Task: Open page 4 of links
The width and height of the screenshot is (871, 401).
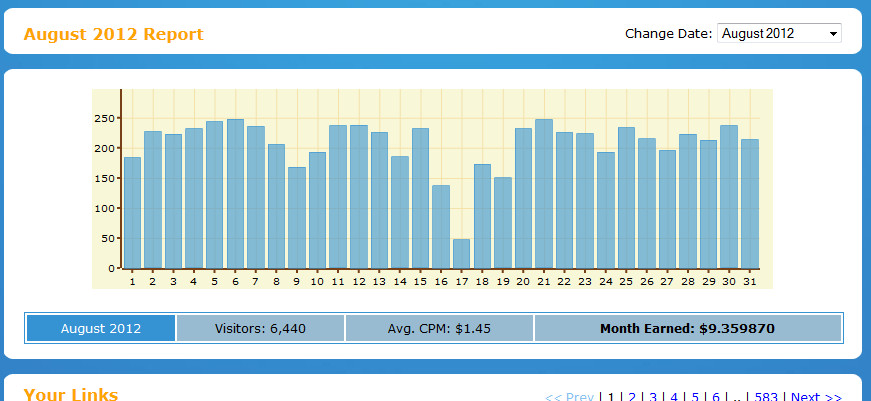Action: pyautogui.click(x=674, y=397)
